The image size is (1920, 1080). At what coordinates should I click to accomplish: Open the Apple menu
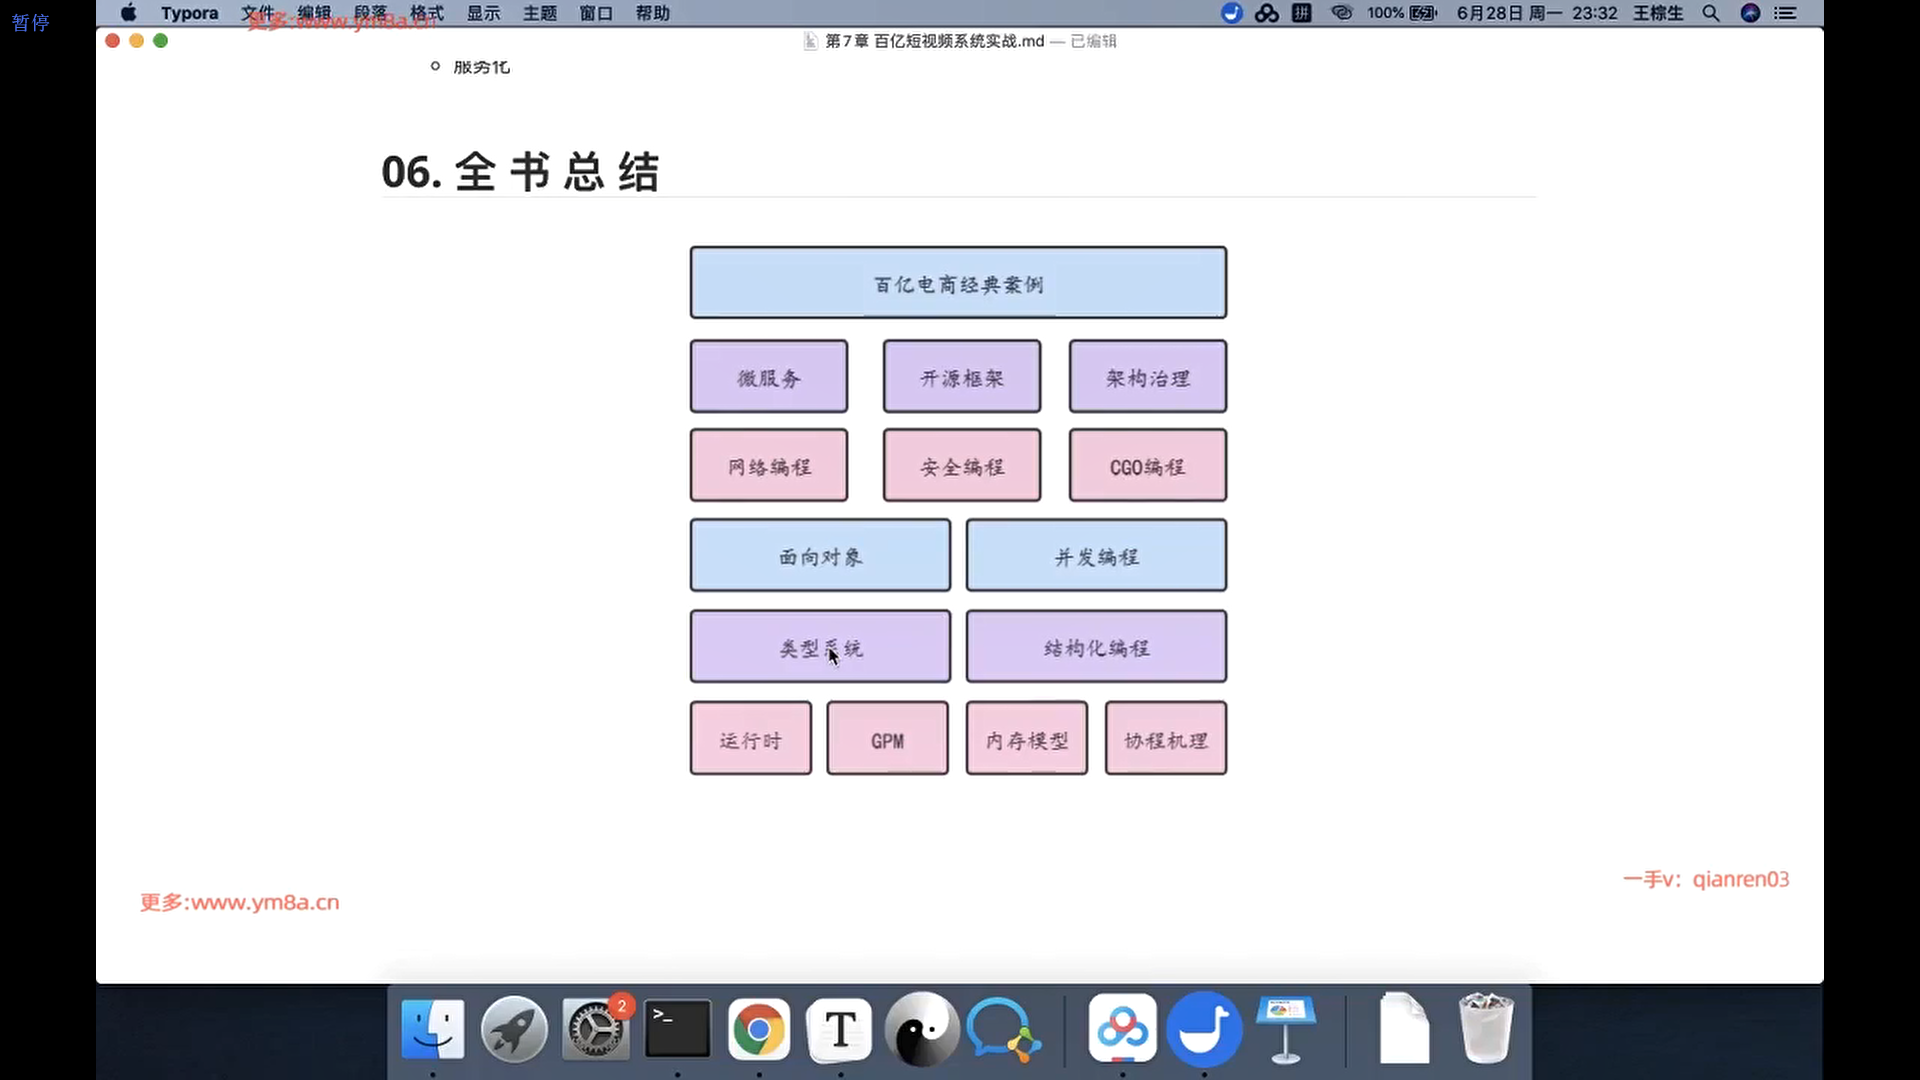point(129,13)
